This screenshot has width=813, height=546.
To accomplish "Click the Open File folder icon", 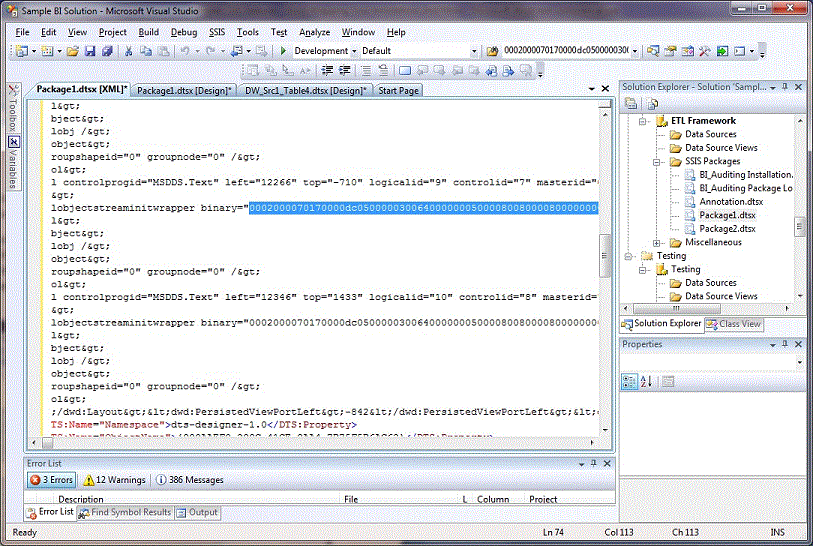I will click(73, 51).
